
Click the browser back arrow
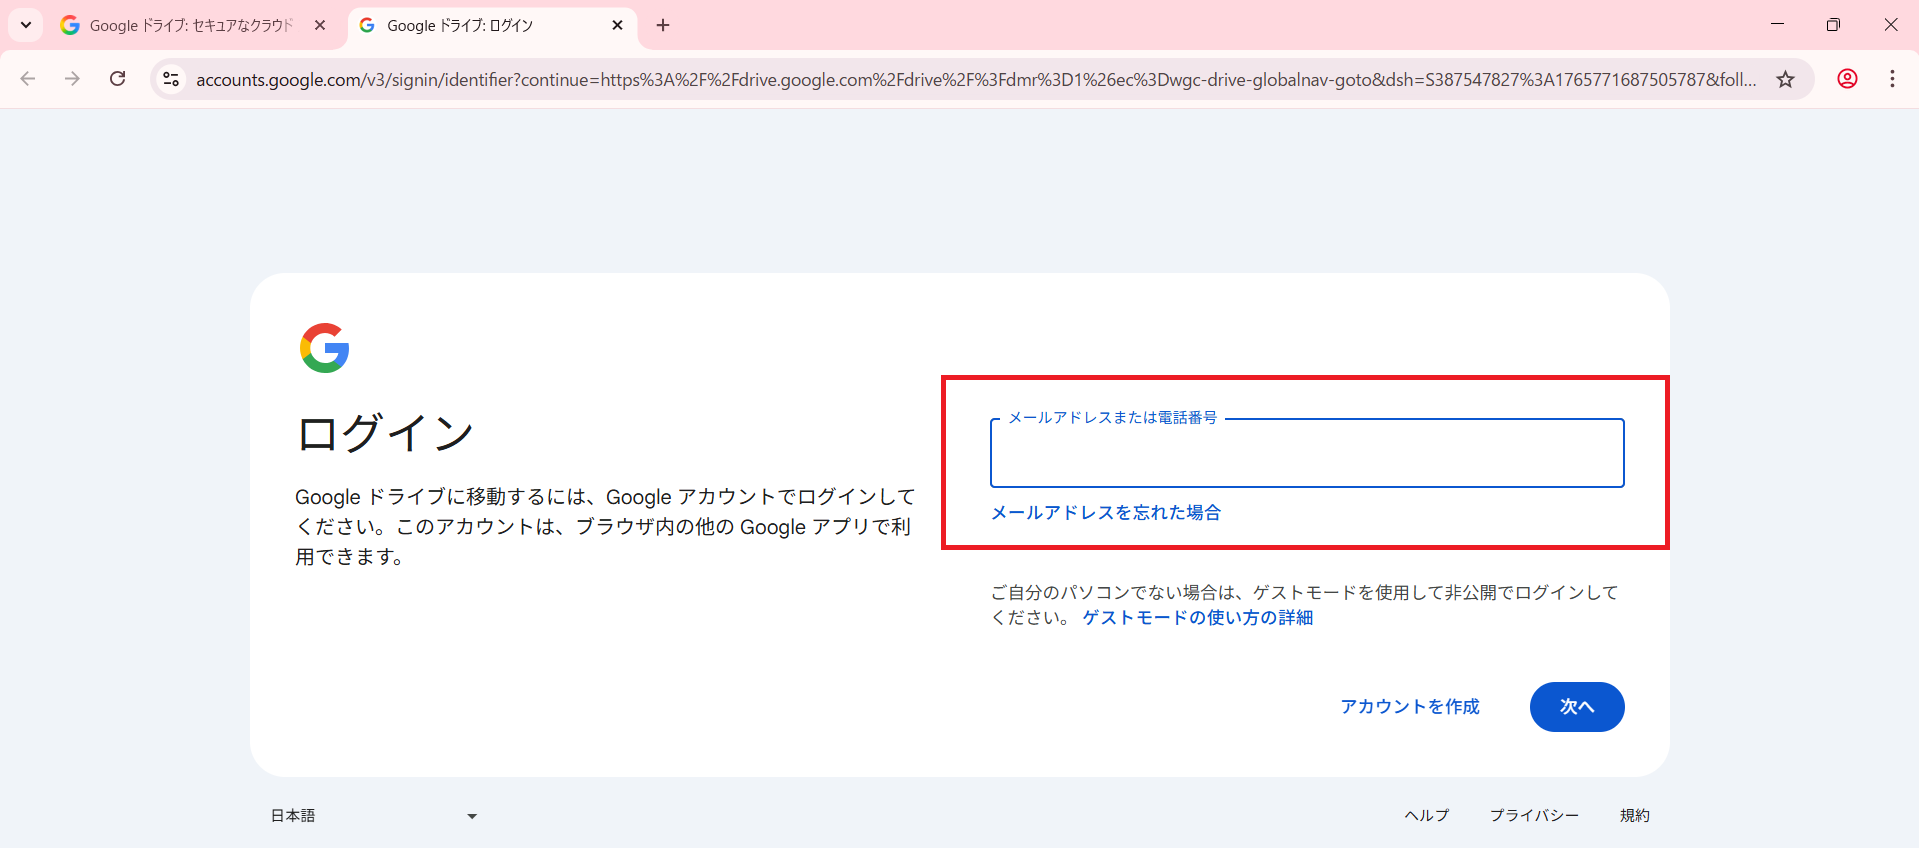point(28,79)
